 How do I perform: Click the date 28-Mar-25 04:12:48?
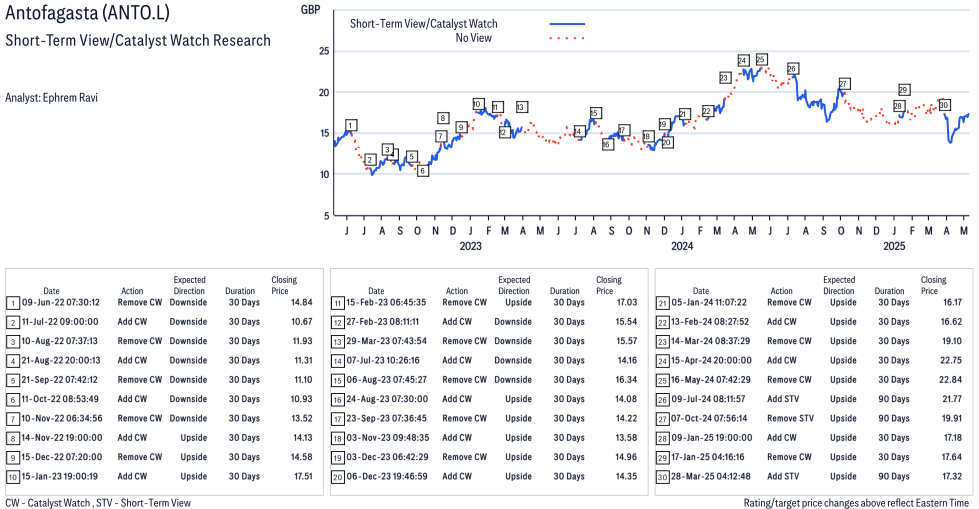711,477
